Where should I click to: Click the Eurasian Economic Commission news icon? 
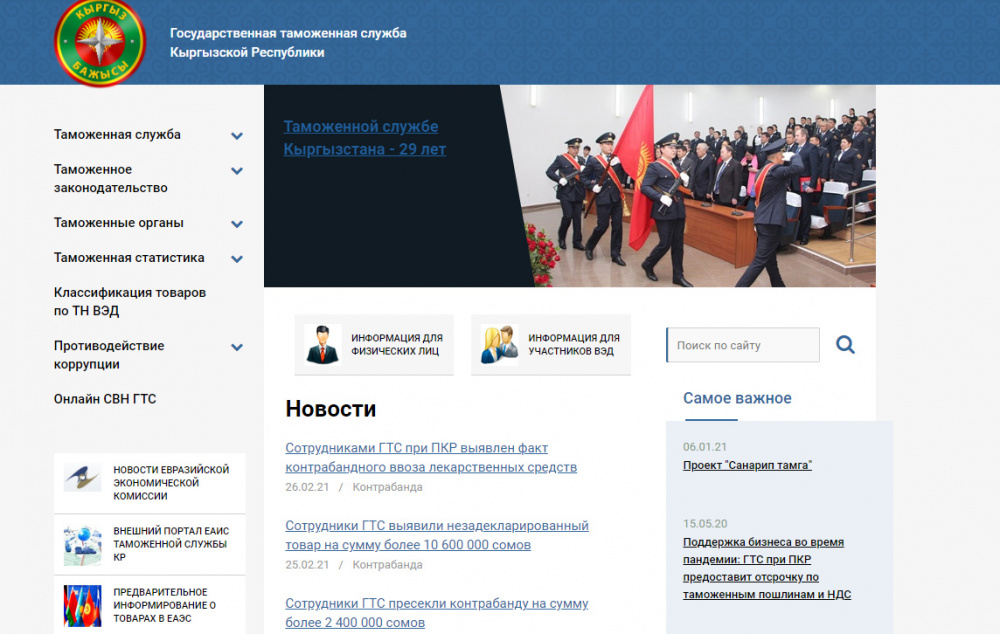tap(82, 478)
